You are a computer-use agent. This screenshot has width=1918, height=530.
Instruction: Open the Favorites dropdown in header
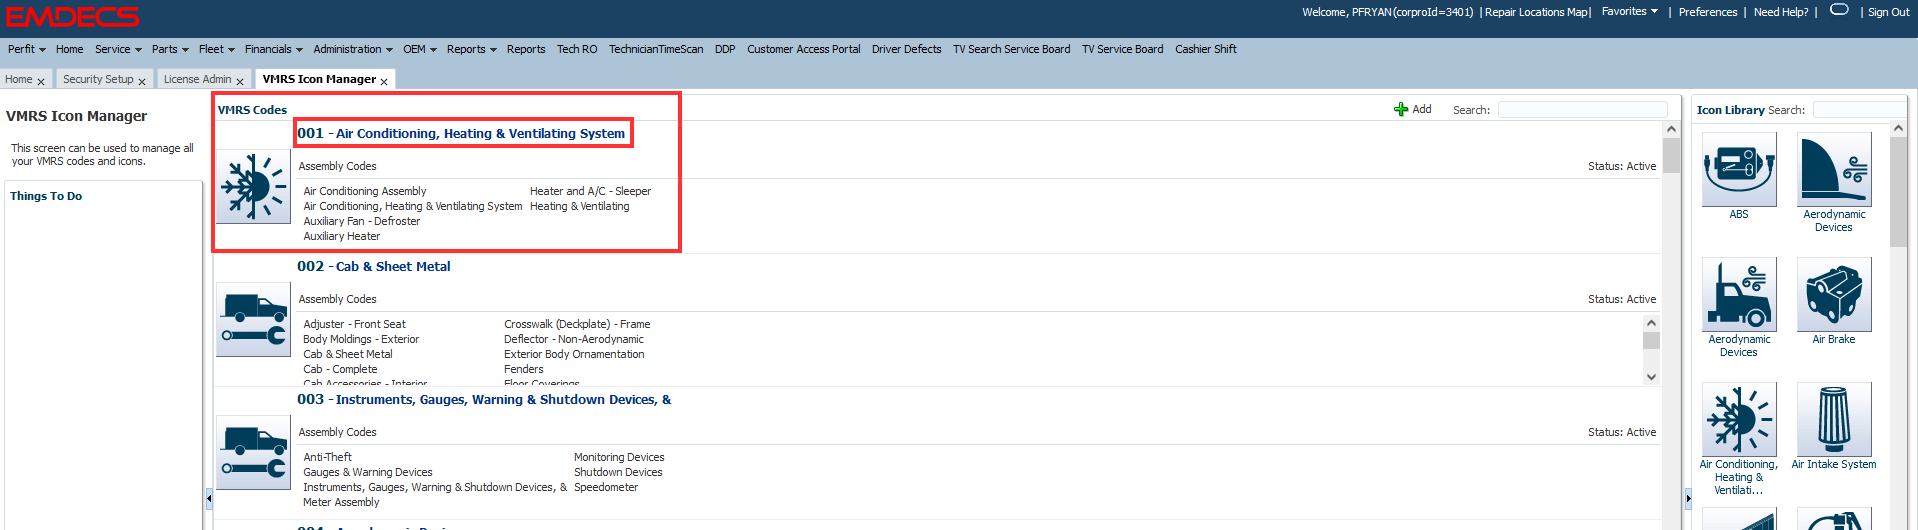pyautogui.click(x=1630, y=12)
